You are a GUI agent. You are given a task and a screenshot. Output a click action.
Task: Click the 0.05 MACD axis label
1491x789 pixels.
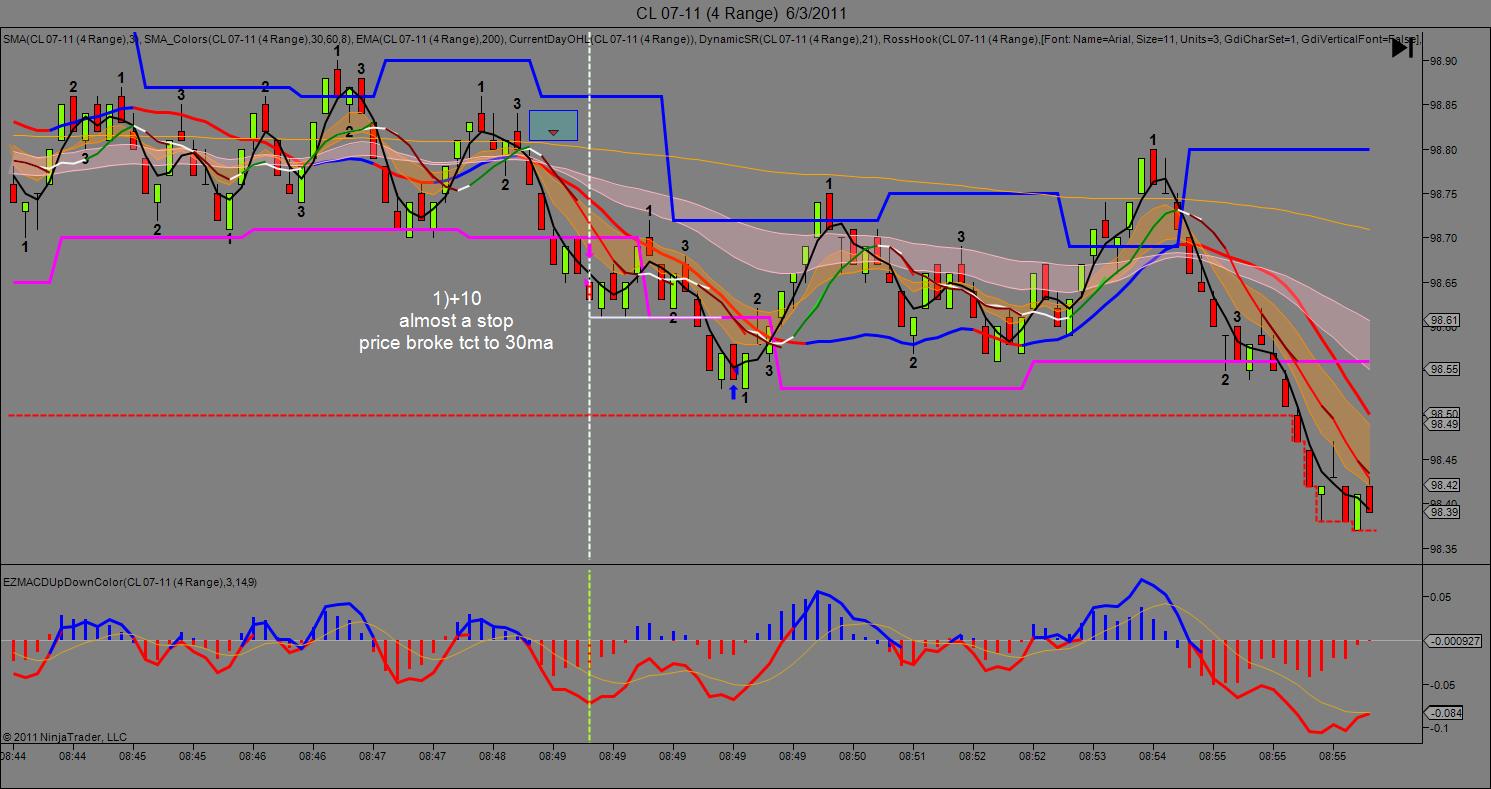pos(1440,597)
